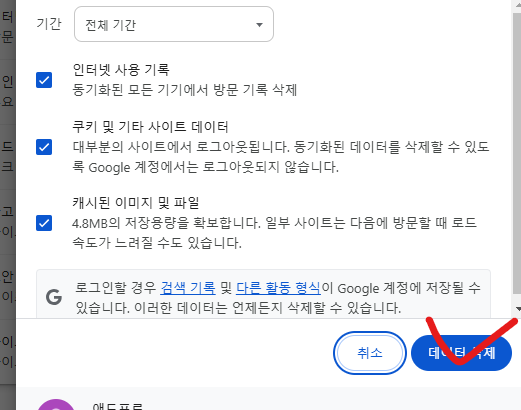Open the 전체 기간 time range dropdown
The image size is (521, 410).
[x=174, y=24]
